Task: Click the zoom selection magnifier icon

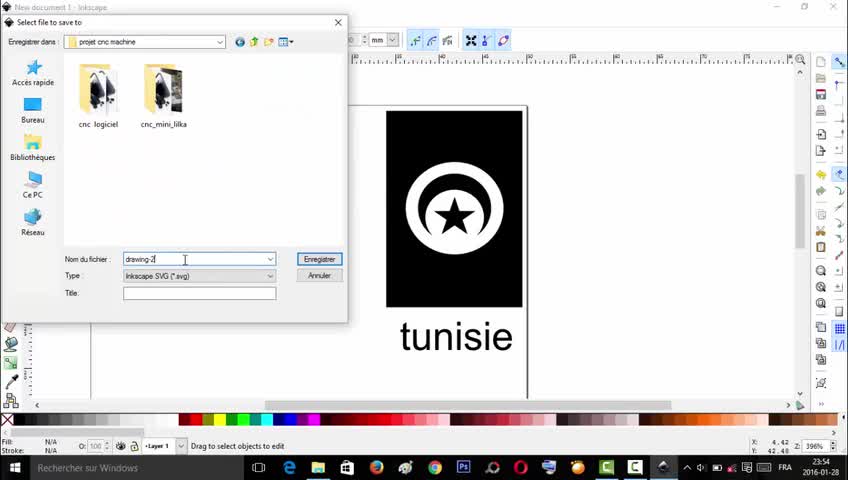Action: pos(820,271)
